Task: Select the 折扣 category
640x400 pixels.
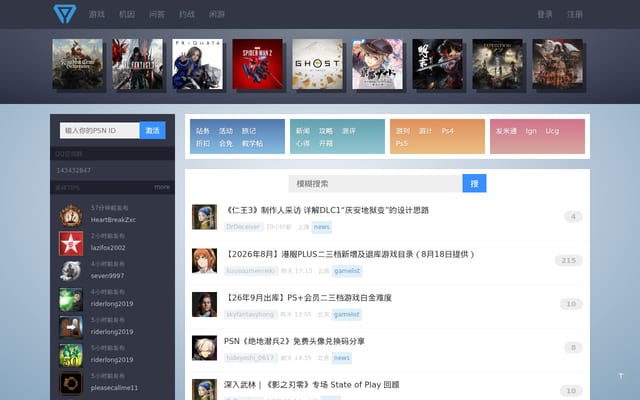Action: point(203,144)
